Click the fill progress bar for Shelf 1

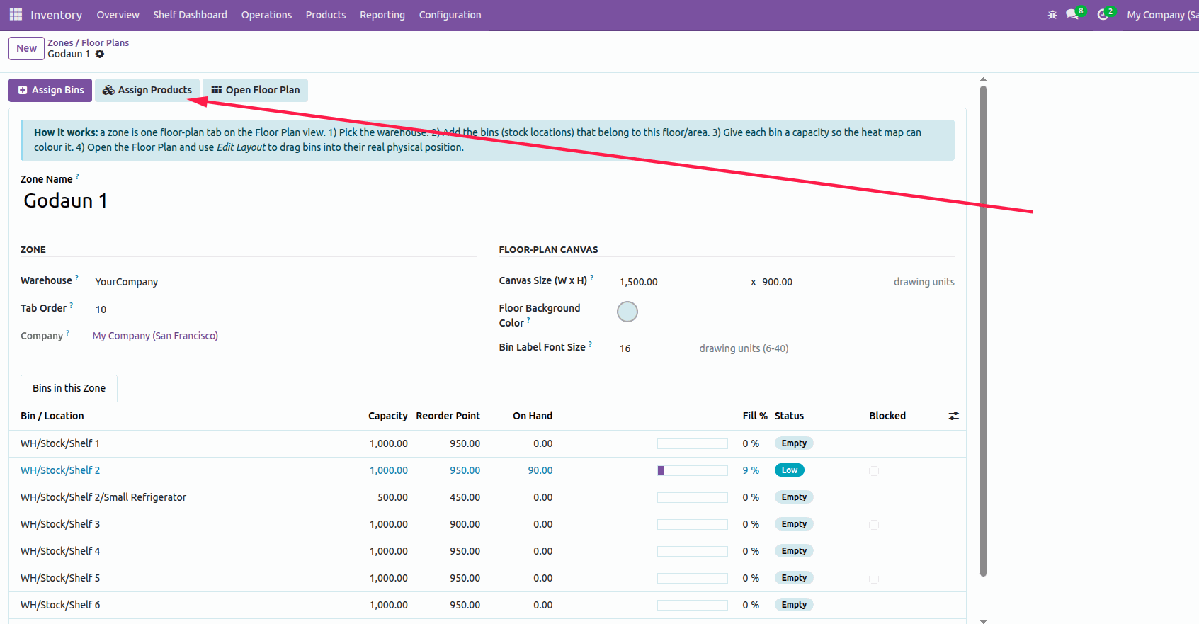point(692,444)
